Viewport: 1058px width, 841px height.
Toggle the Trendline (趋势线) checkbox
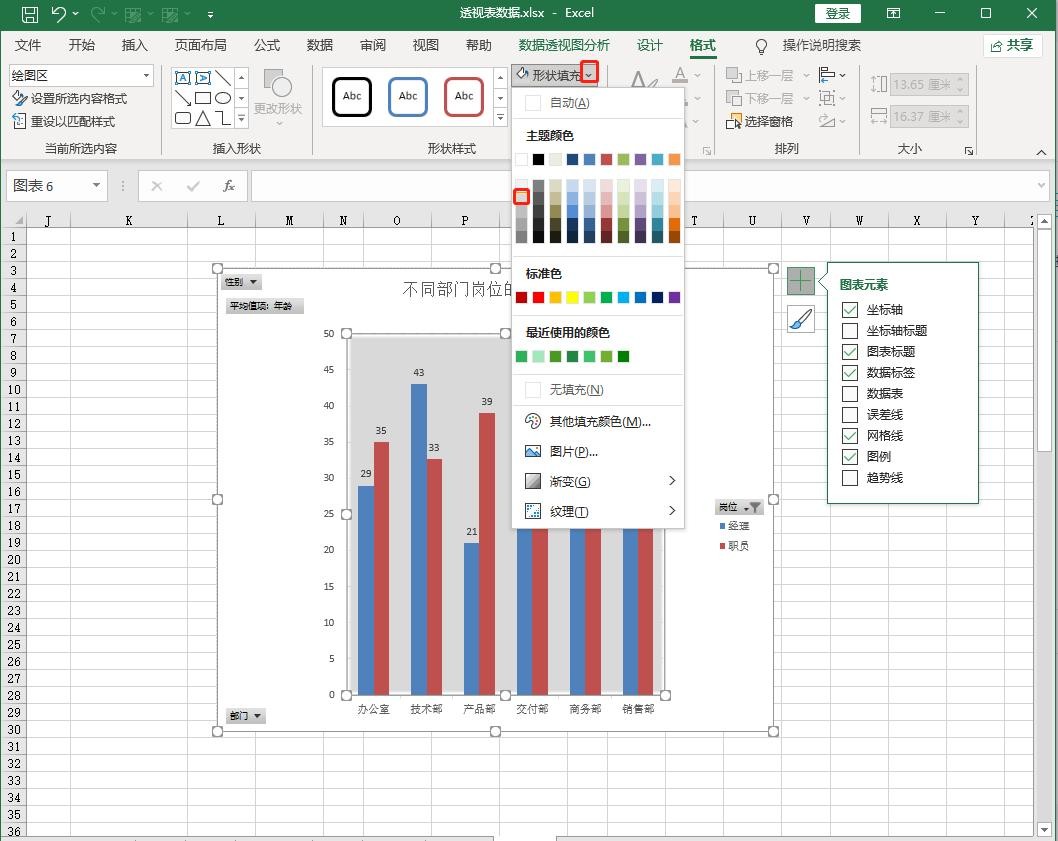[x=850, y=478]
